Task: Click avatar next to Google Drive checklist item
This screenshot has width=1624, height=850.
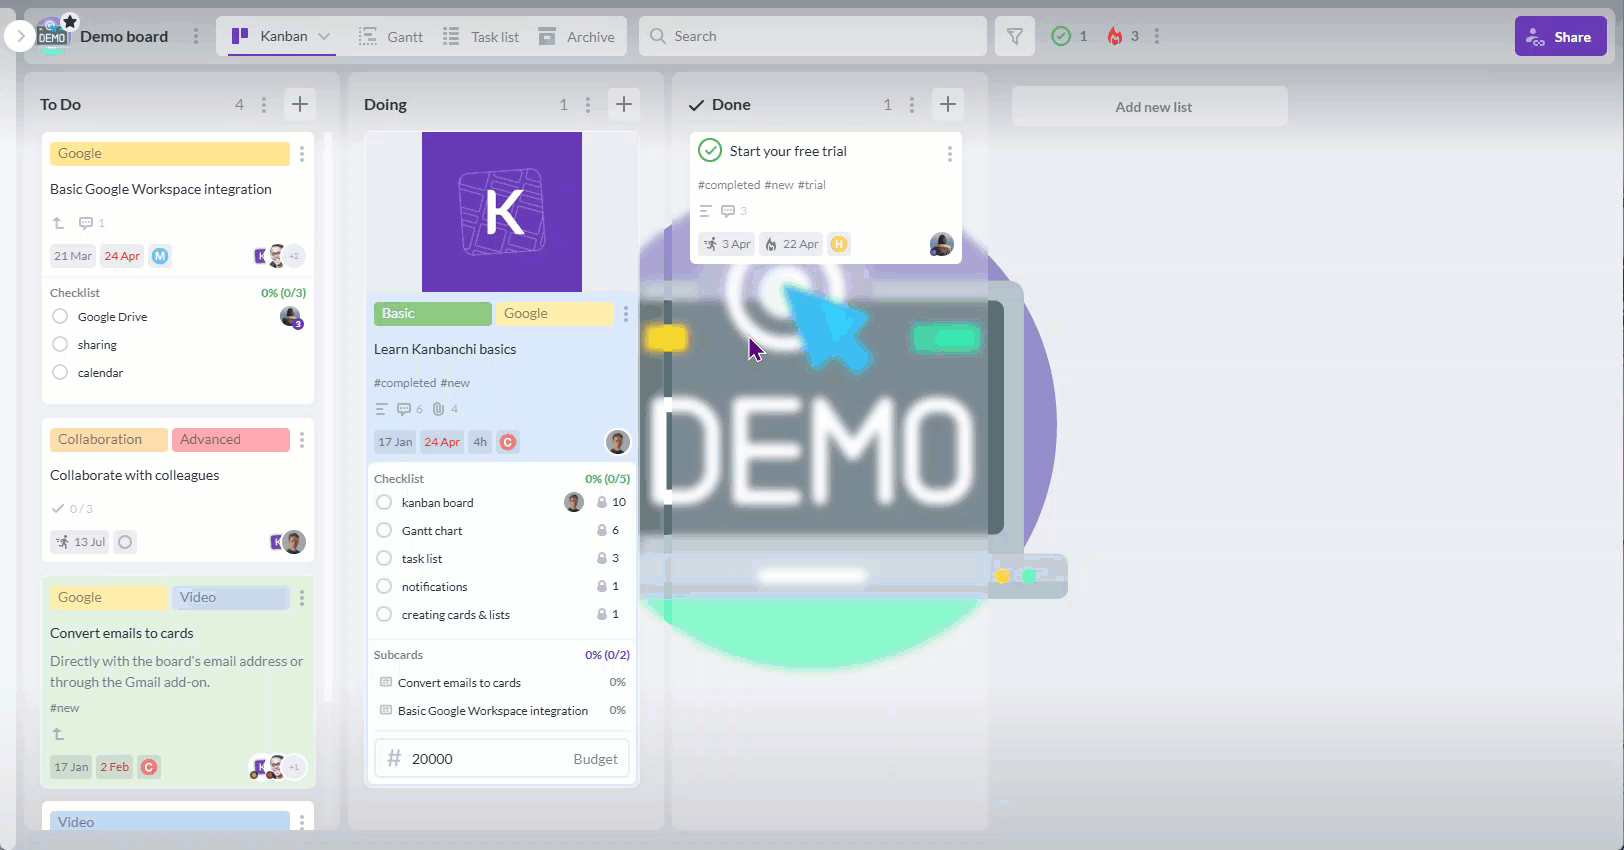Action: [291, 317]
